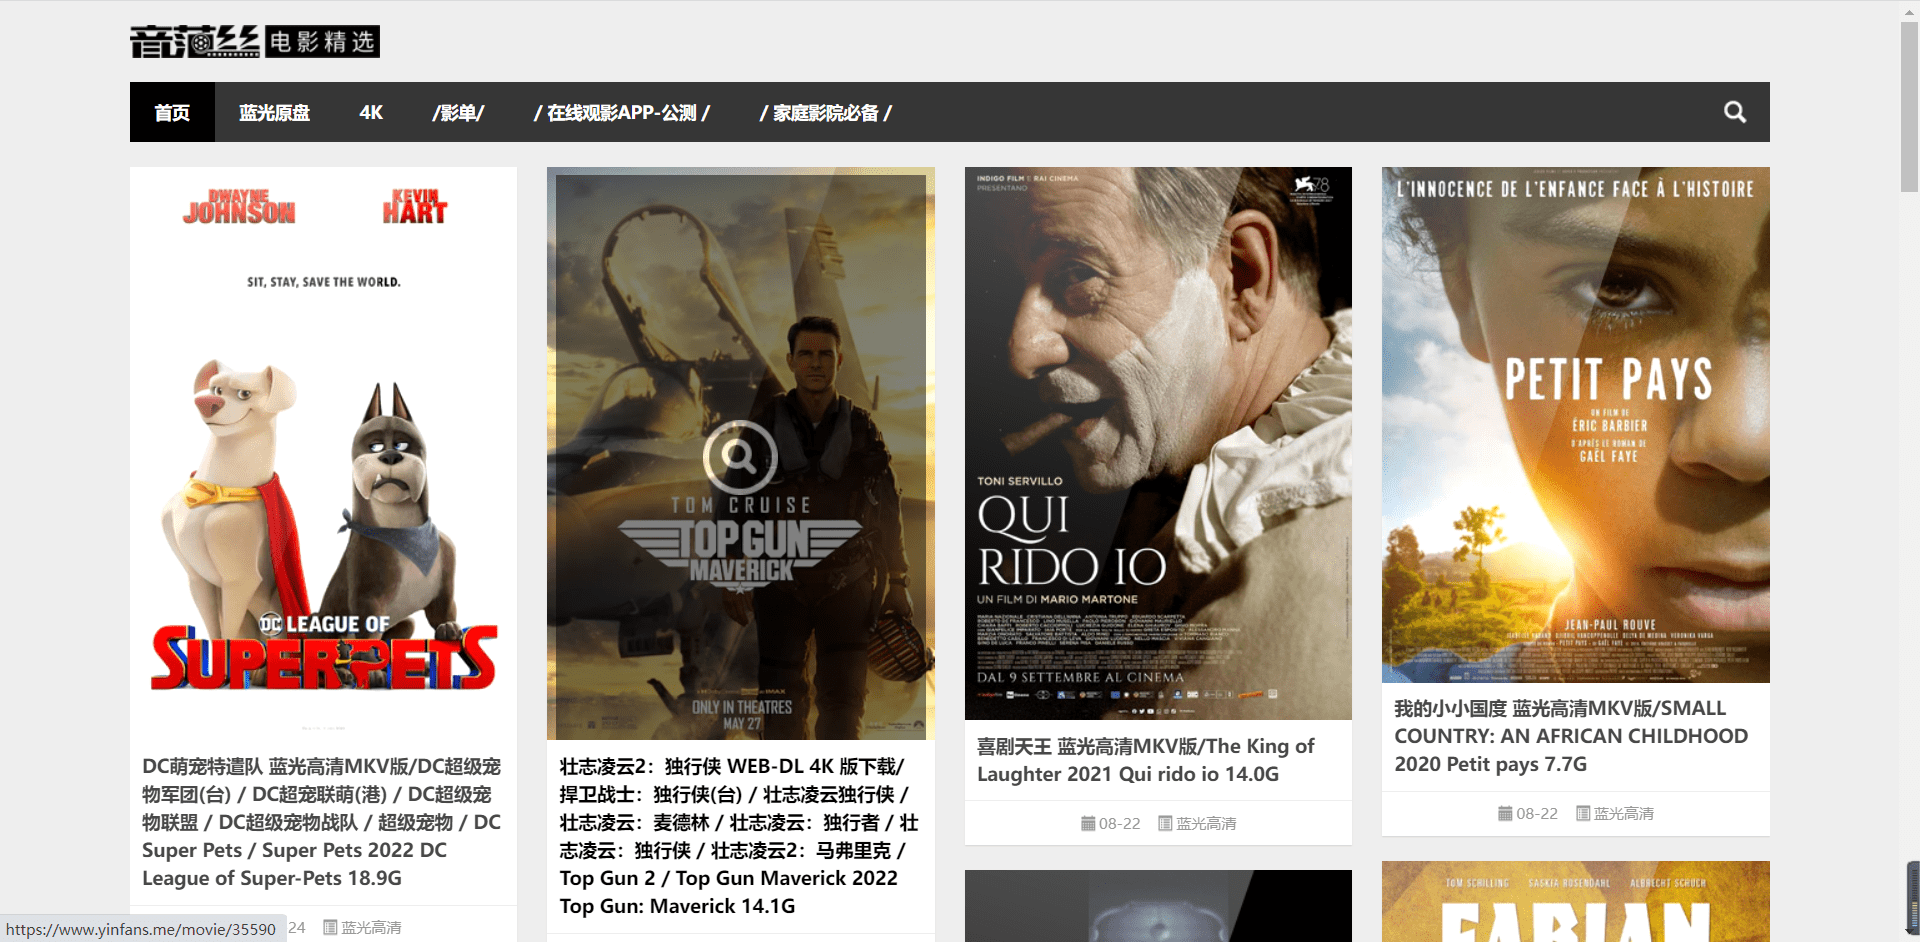Open 喜剧天王 蓝光高清MKV版 title link

tap(1146, 760)
